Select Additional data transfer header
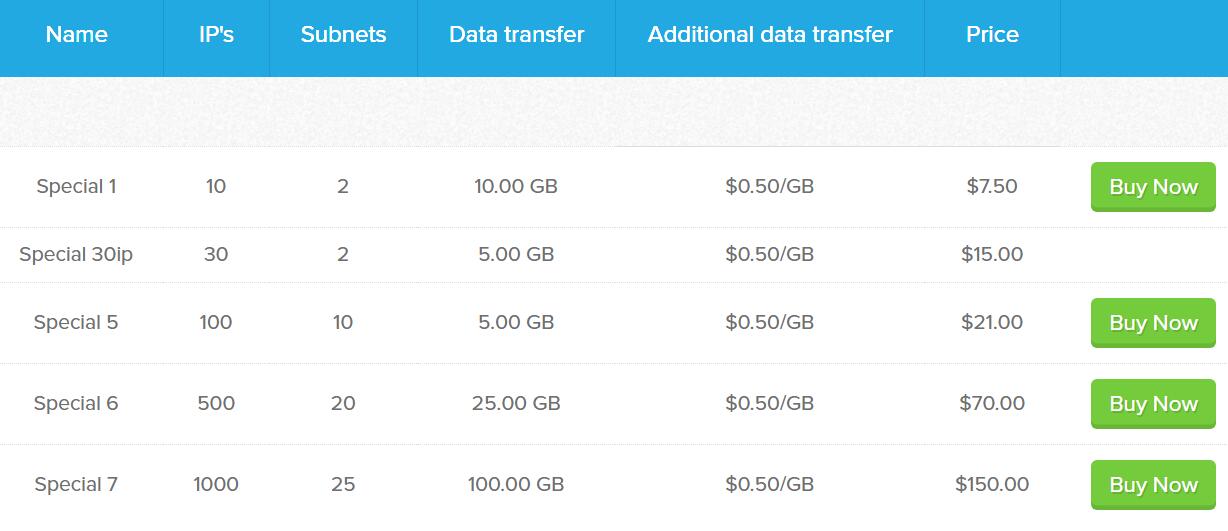The width and height of the screenshot is (1228, 531). click(x=770, y=34)
